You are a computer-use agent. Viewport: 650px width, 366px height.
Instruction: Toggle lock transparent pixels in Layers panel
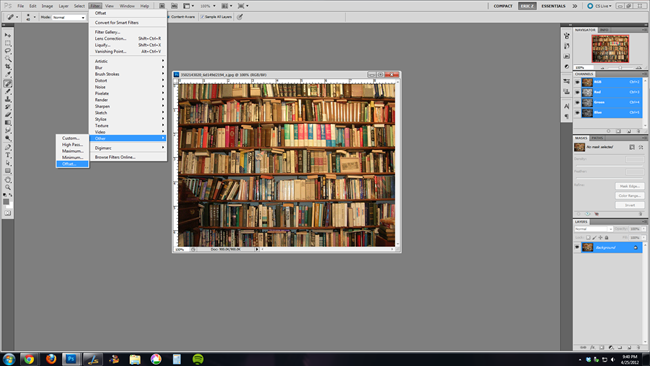click(588, 238)
